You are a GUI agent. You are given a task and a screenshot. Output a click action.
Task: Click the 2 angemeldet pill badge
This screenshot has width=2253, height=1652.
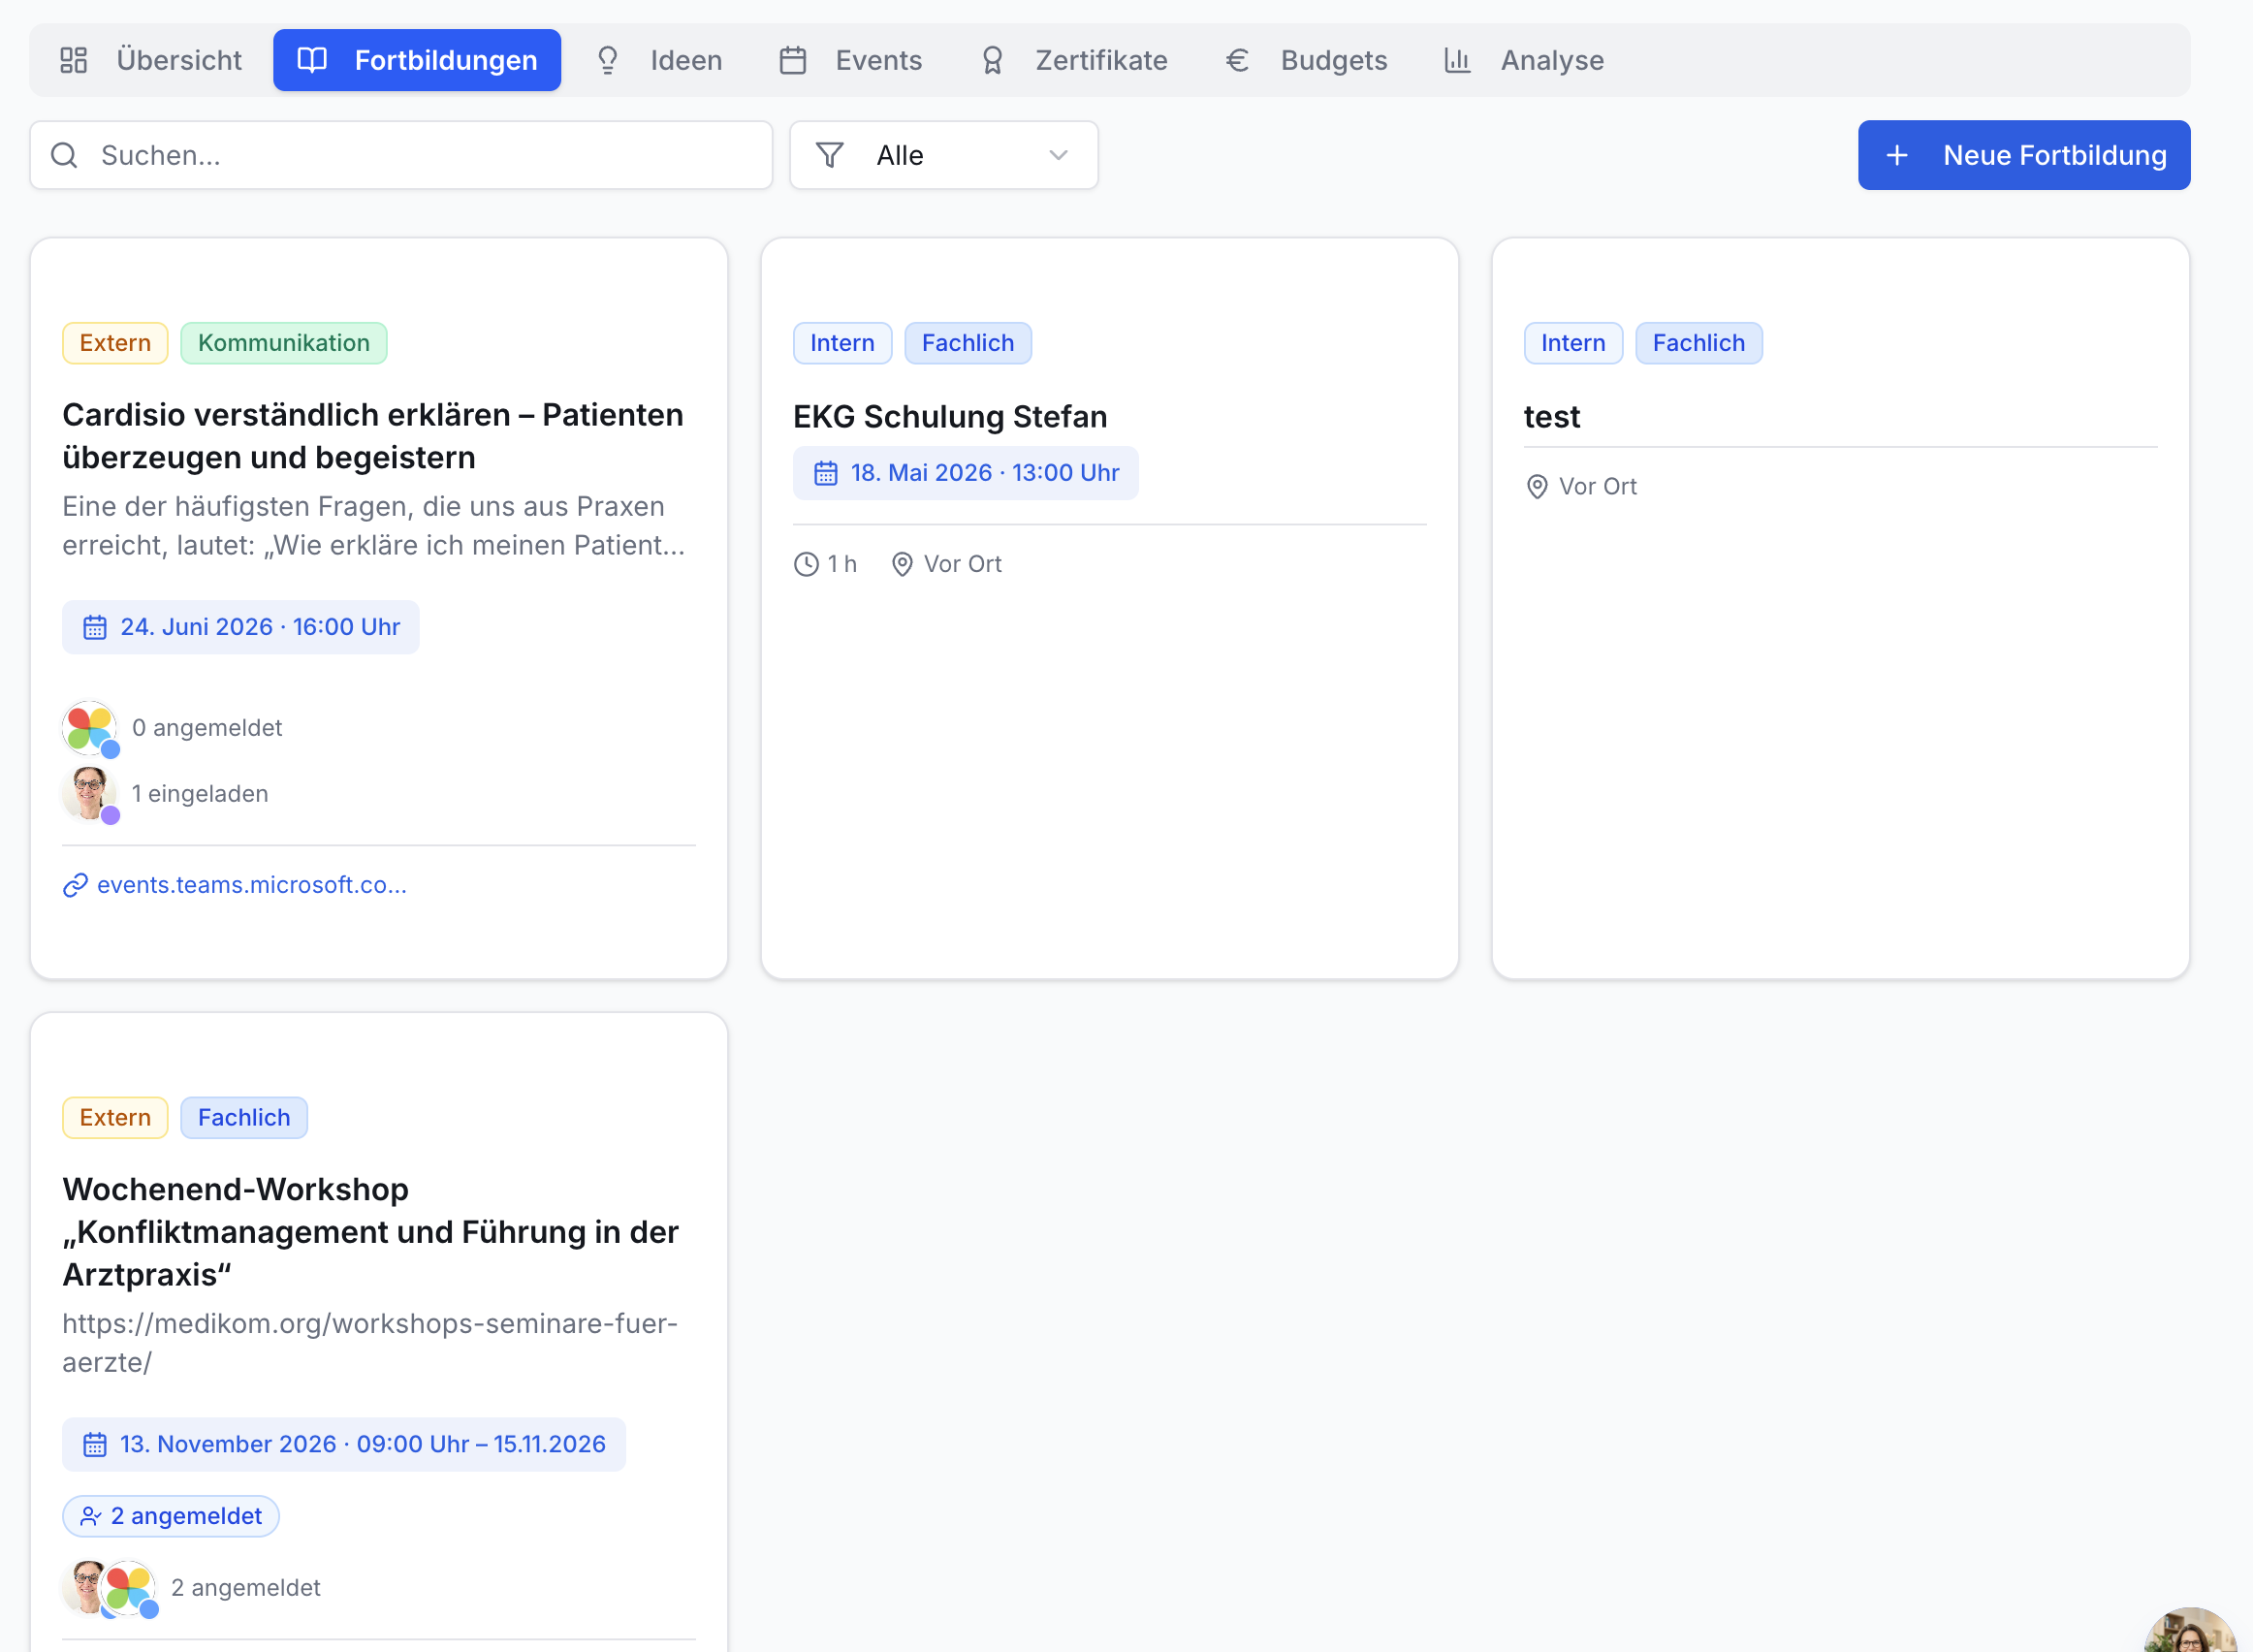[x=171, y=1515]
